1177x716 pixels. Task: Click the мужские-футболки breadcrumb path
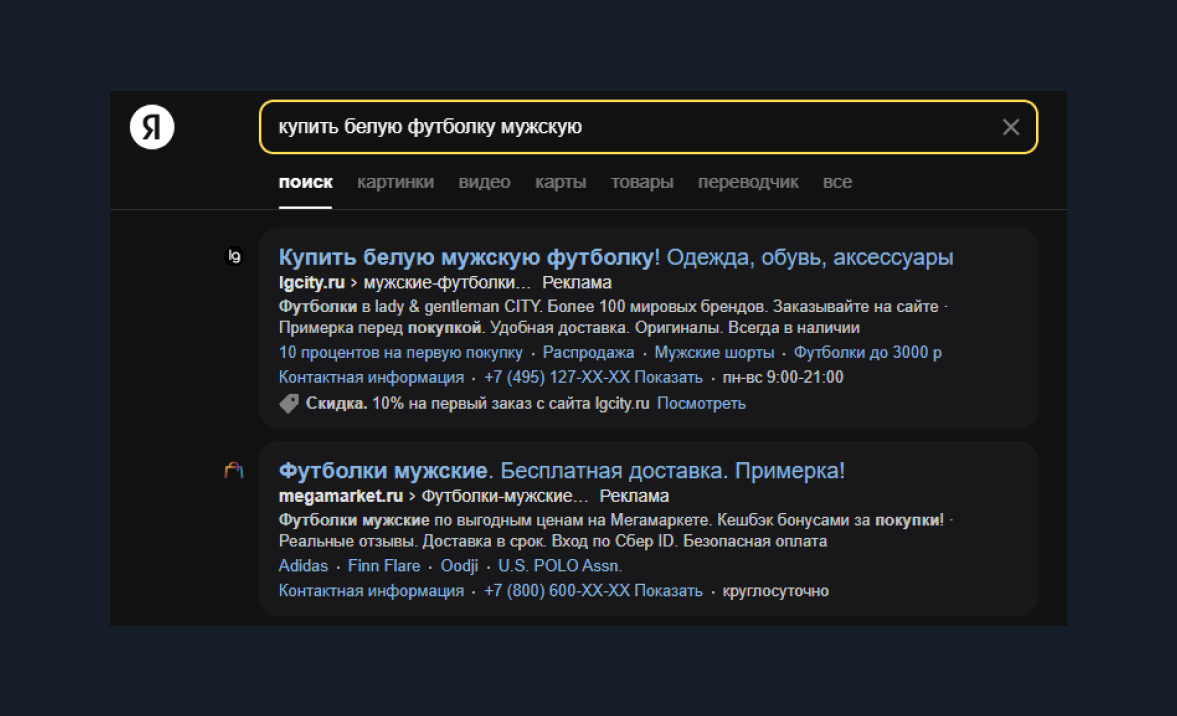tap(447, 283)
